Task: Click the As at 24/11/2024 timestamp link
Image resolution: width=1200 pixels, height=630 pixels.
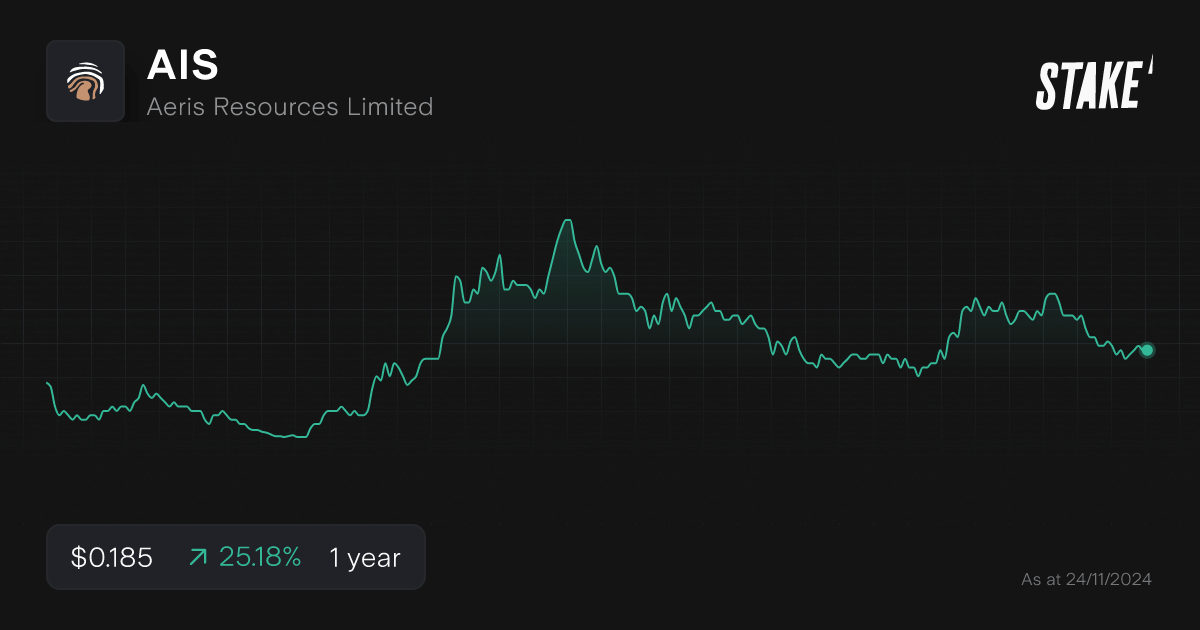Action: pyautogui.click(x=1086, y=579)
